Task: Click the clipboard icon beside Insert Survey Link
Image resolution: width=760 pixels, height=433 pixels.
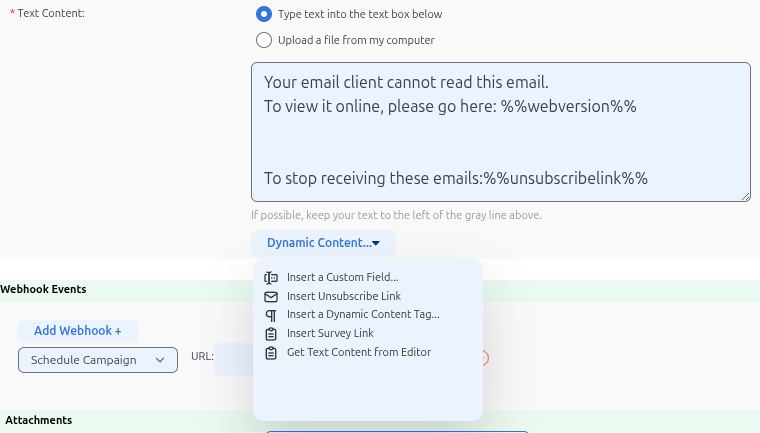Action: coord(271,334)
